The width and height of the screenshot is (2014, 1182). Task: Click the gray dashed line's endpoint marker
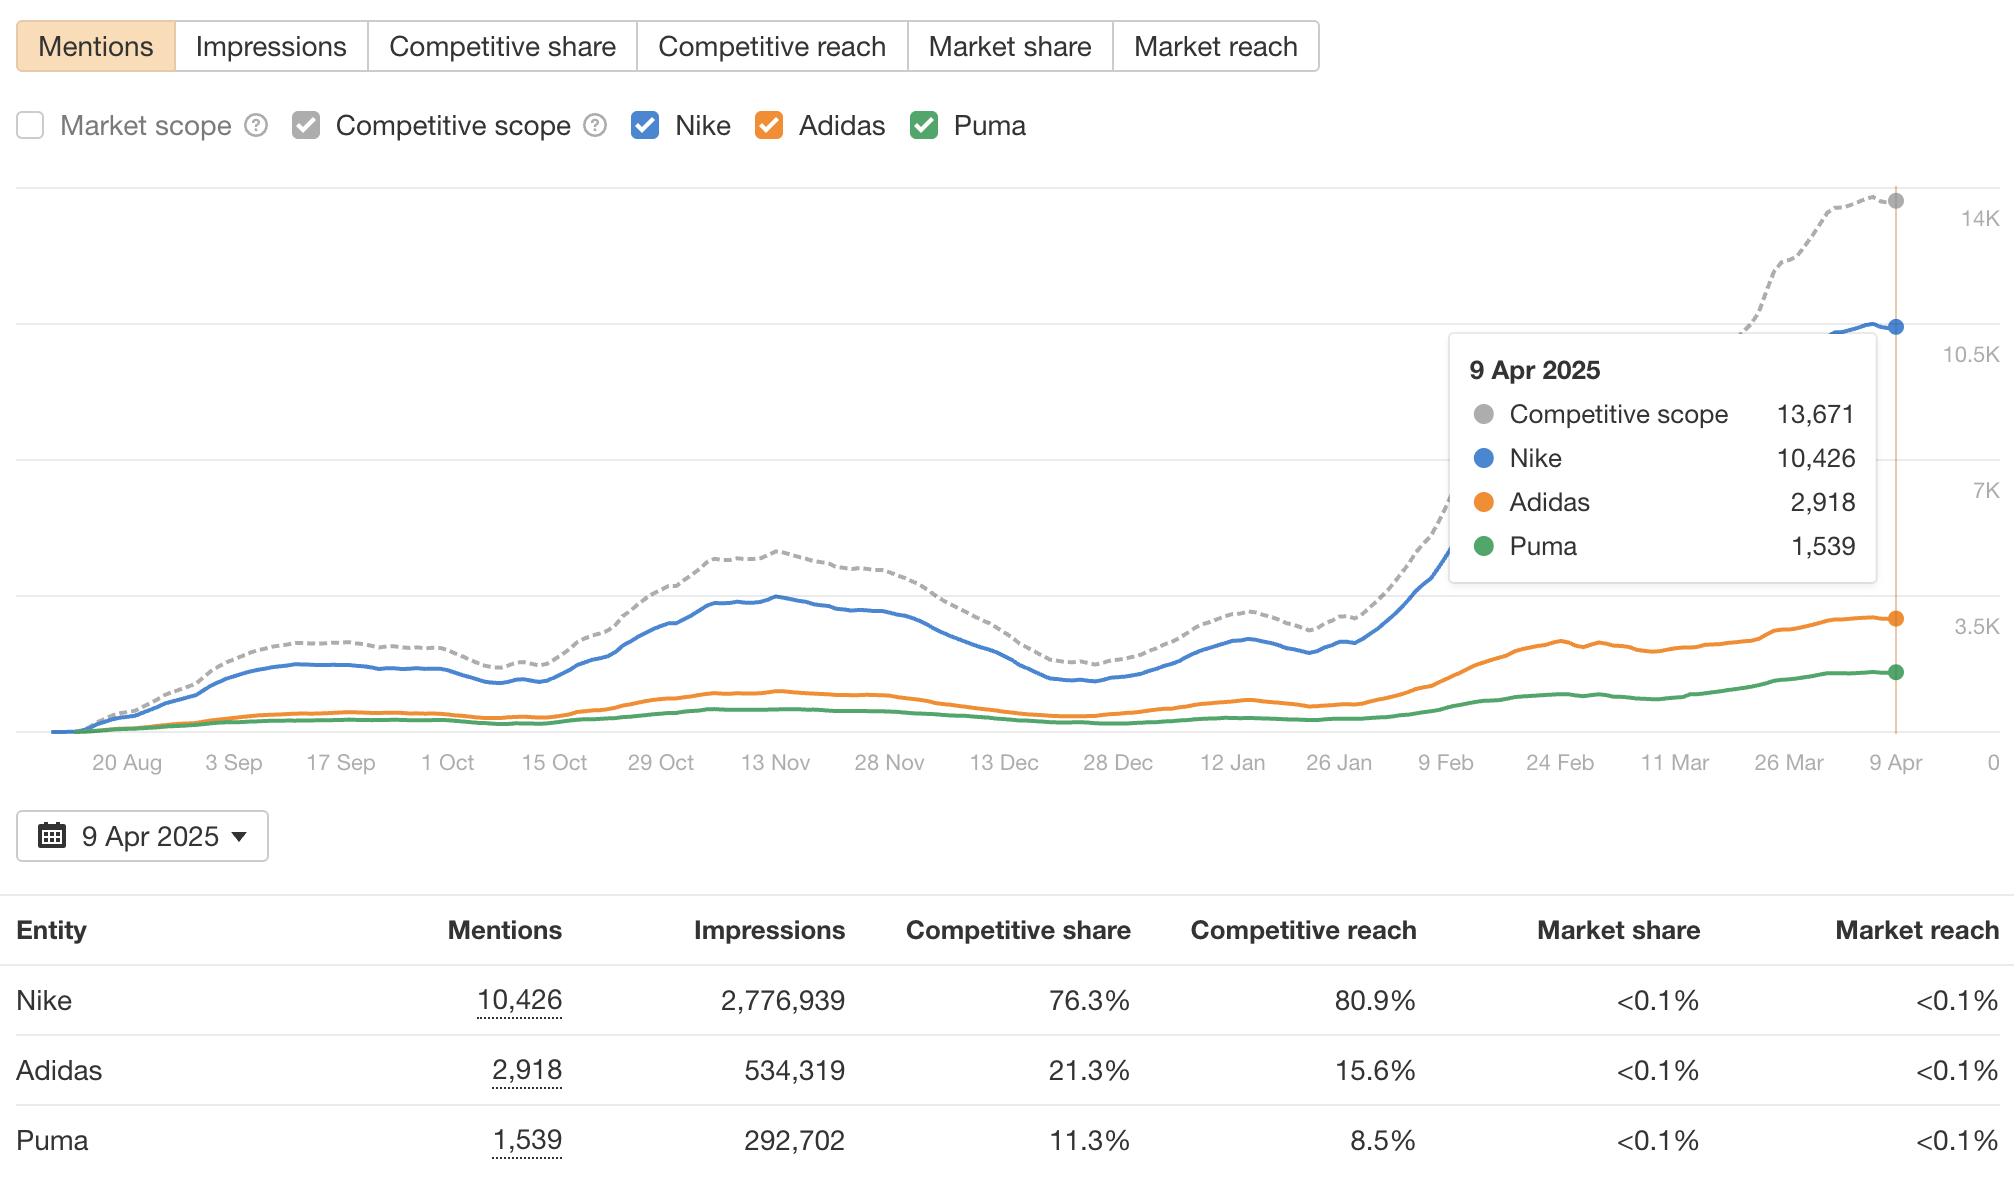[1896, 200]
